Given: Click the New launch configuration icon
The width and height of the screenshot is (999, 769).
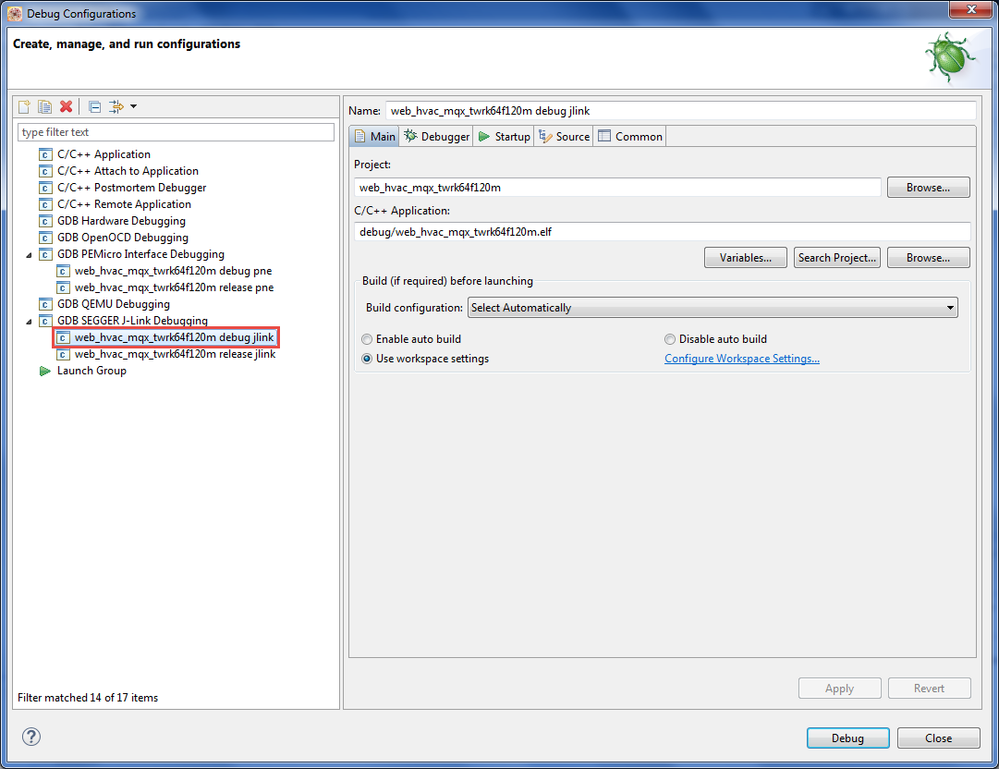Looking at the screenshot, I should click(x=24, y=106).
